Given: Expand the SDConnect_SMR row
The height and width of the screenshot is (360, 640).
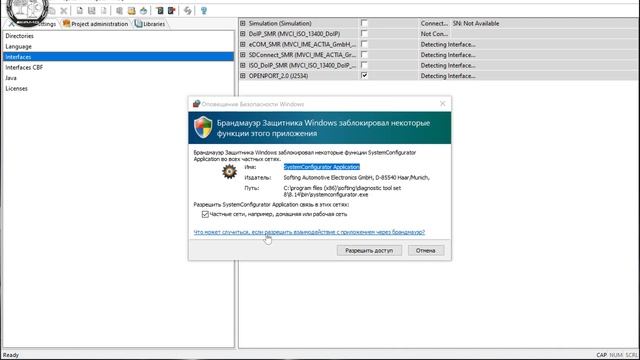Looking at the screenshot, I should (243, 55).
